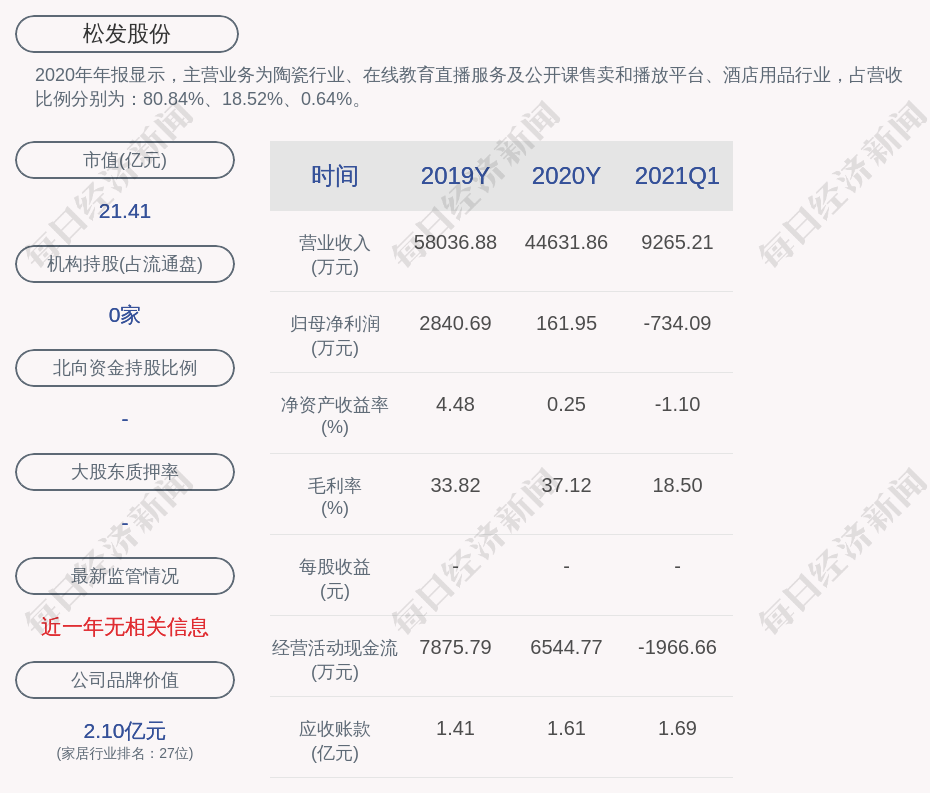Click the ROE value -1.10
The height and width of the screenshot is (793, 930).
(x=677, y=405)
